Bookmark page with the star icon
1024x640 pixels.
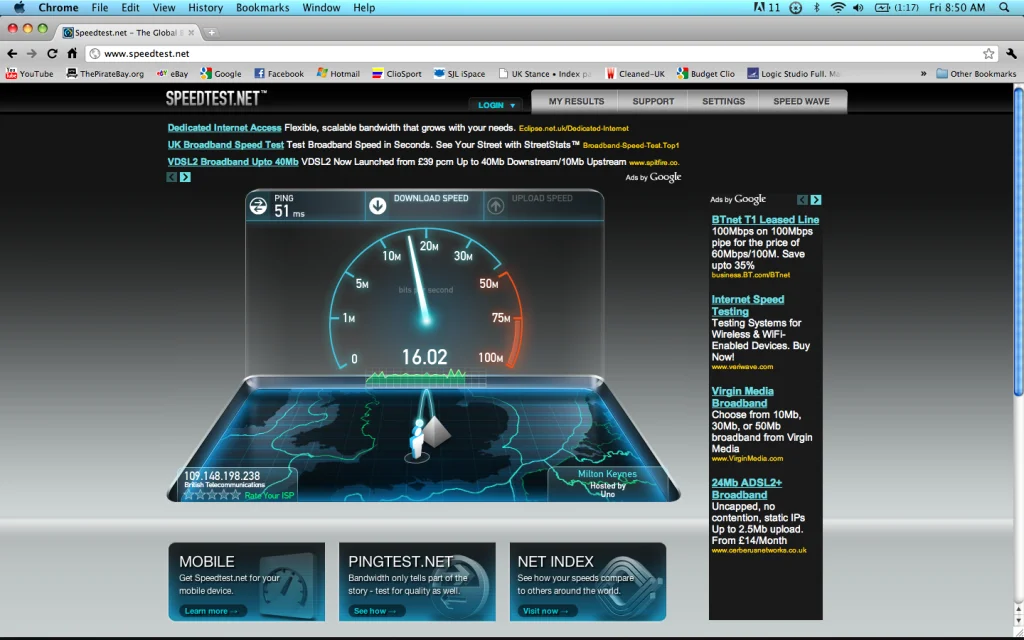click(989, 54)
